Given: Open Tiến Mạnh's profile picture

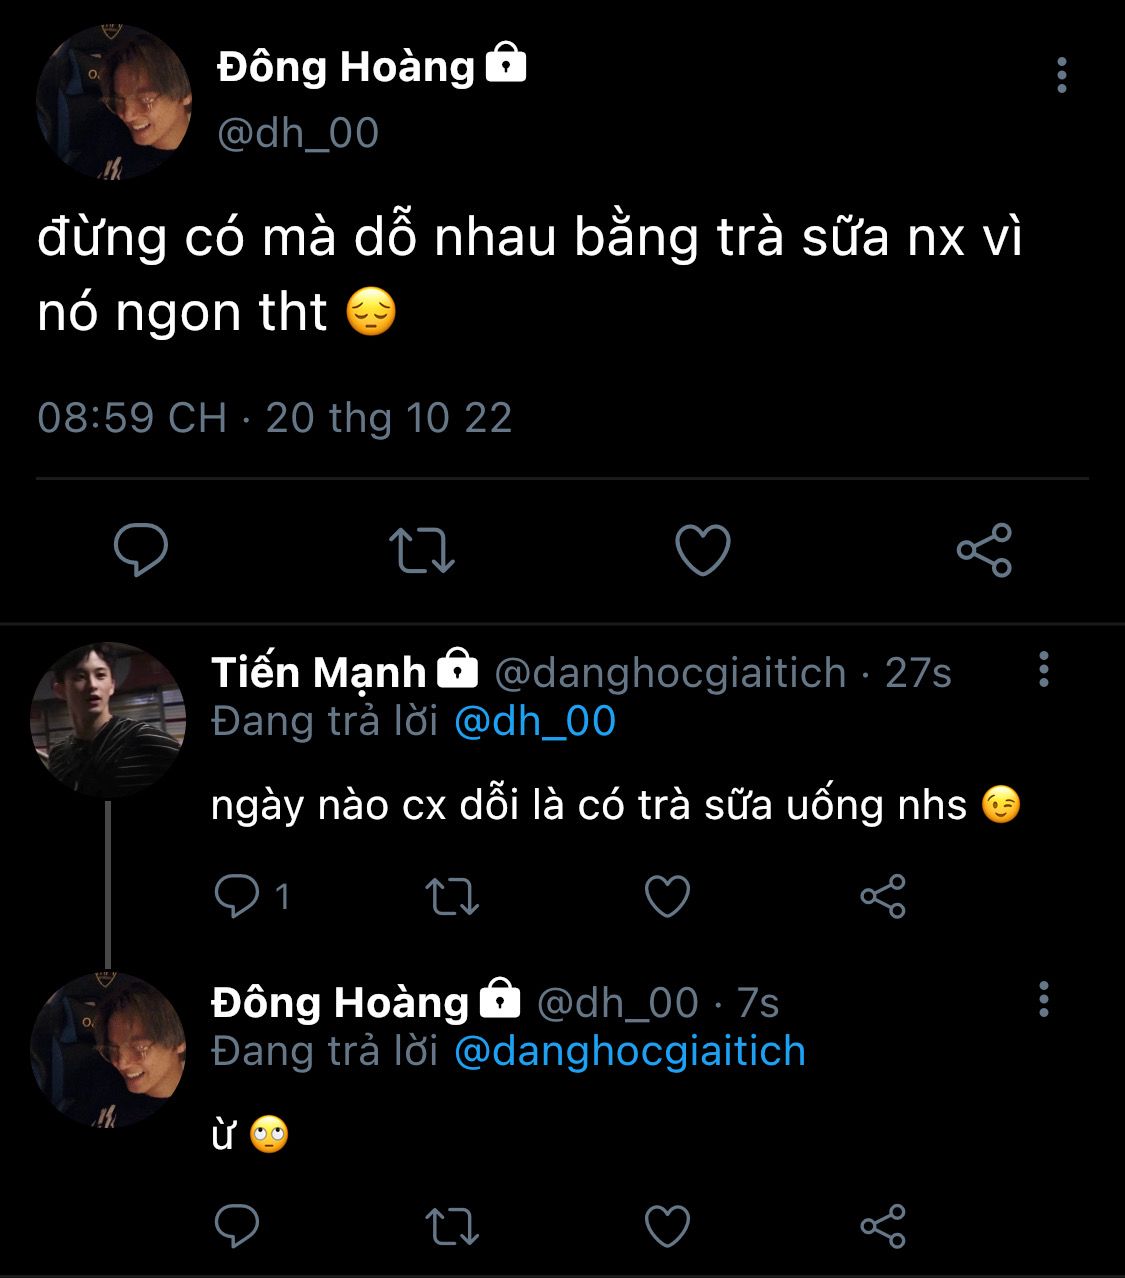Looking at the screenshot, I should click(108, 719).
